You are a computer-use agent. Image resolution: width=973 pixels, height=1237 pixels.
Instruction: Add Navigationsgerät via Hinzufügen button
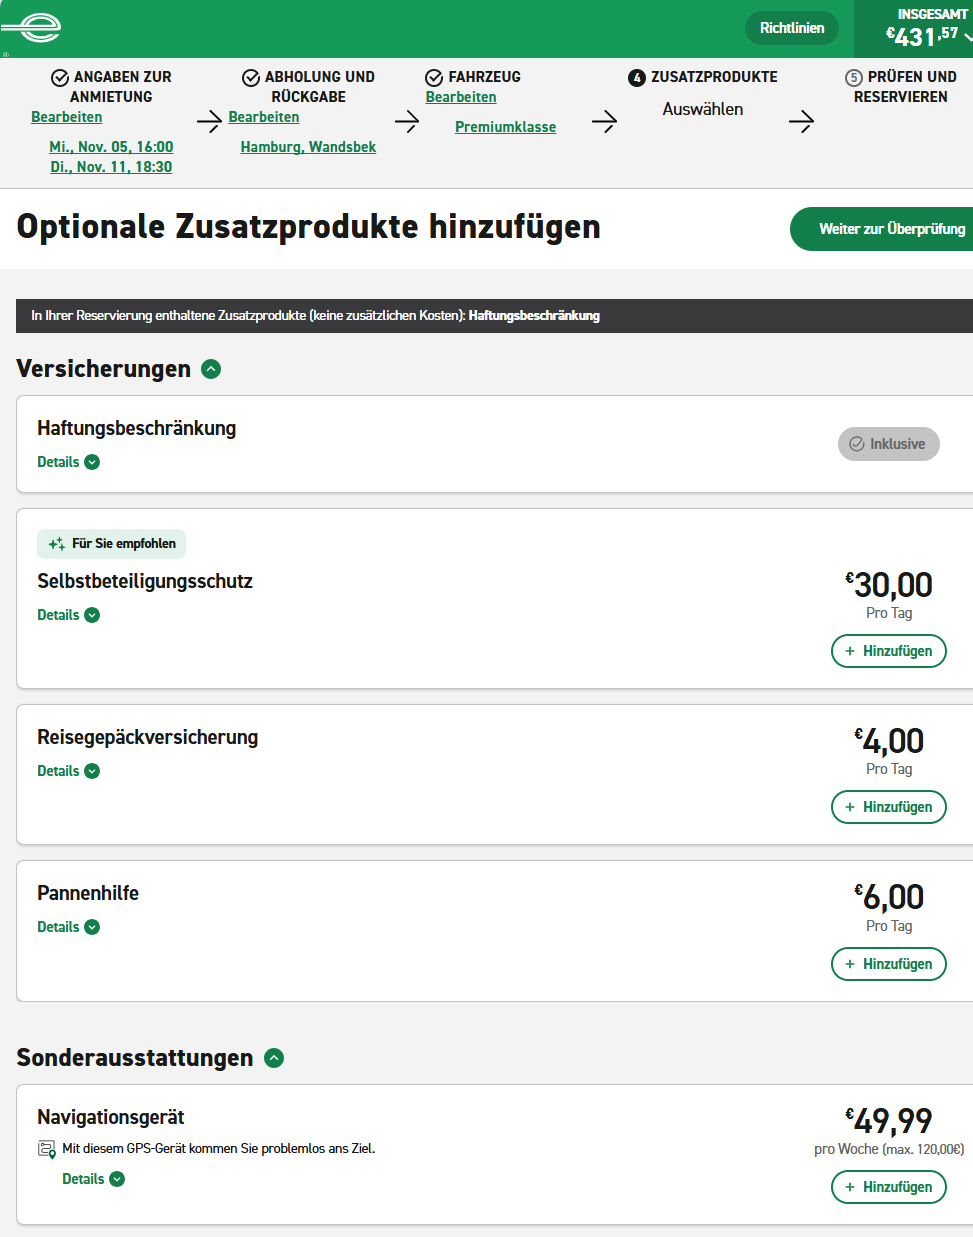888,1187
